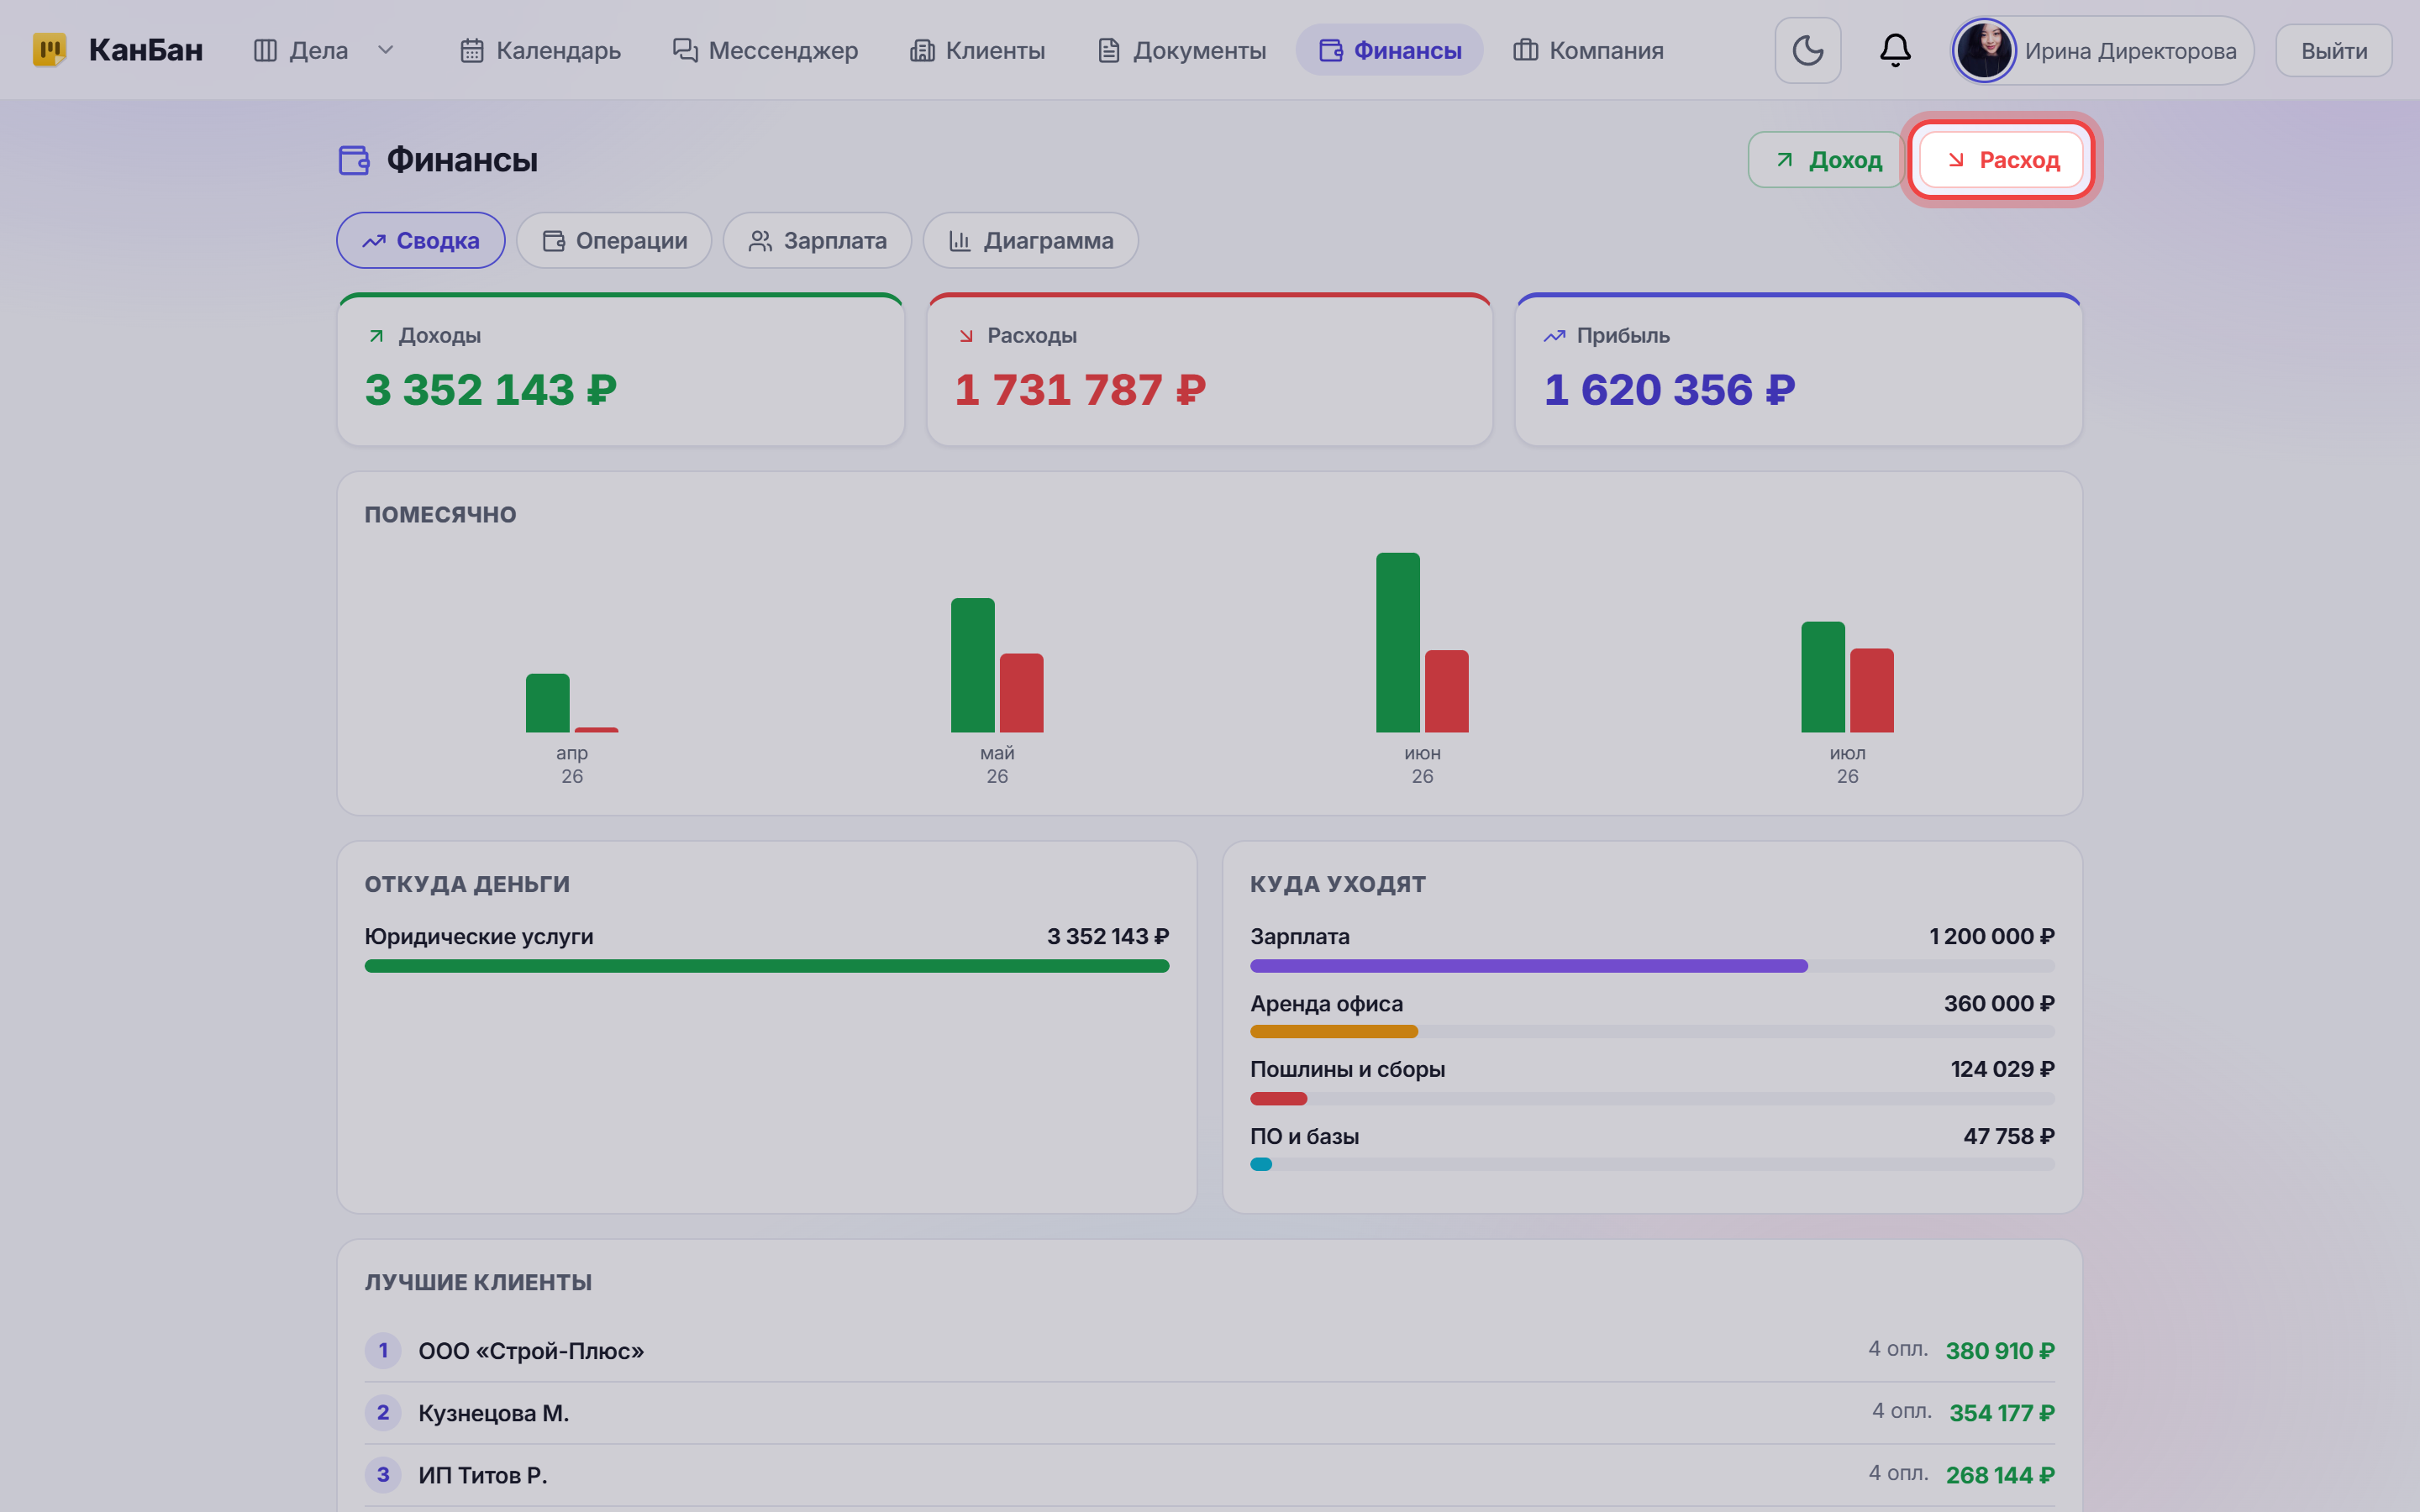This screenshot has width=2420, height=1512.
Task: Click the Календарь calendar icon
Action: pos(472,50)
